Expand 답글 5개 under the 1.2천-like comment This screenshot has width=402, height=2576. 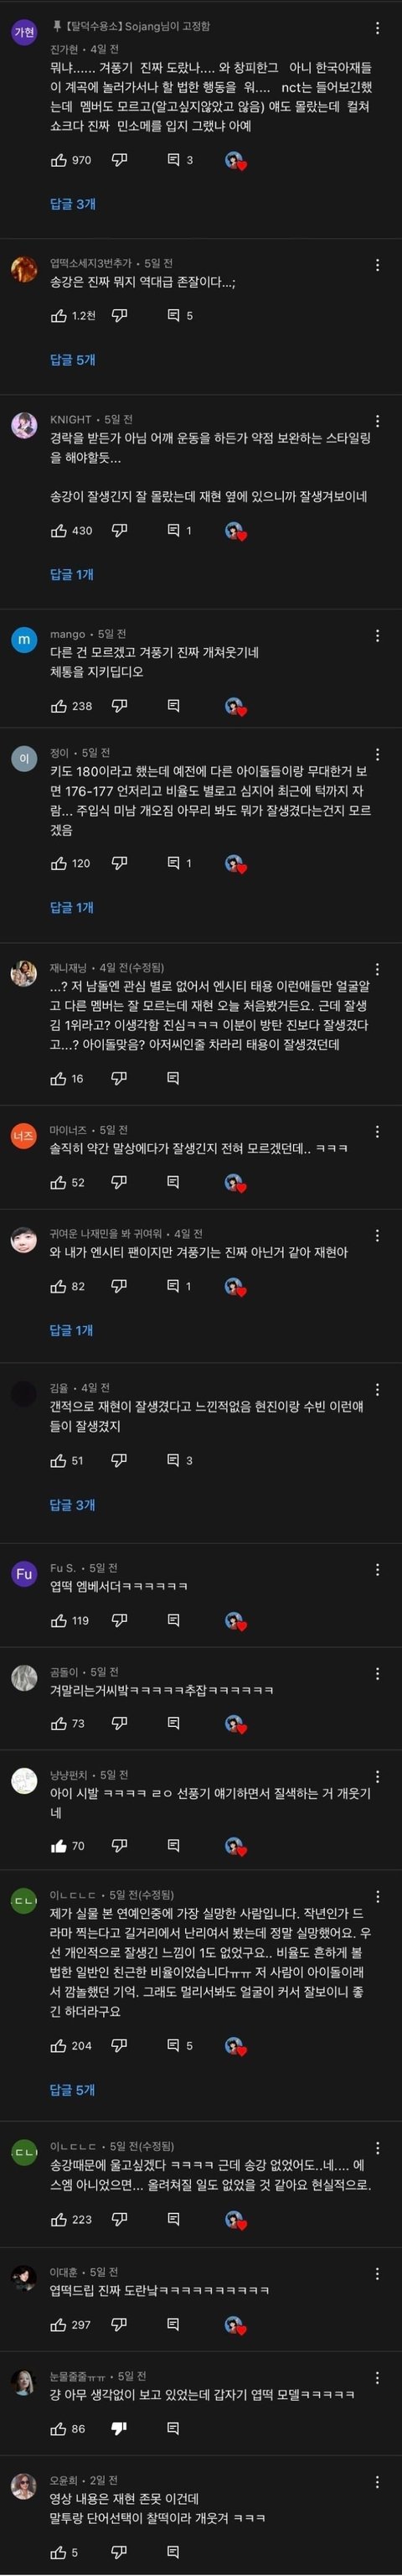tap(73, 360)
